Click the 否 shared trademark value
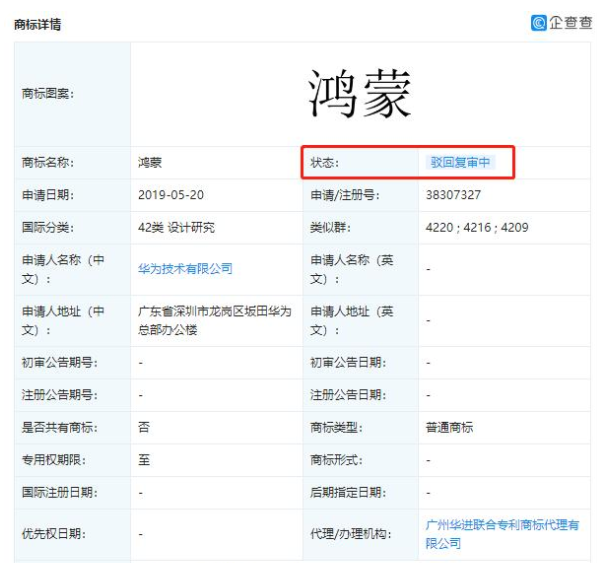597x563 pixels. [x=144, y=427]
